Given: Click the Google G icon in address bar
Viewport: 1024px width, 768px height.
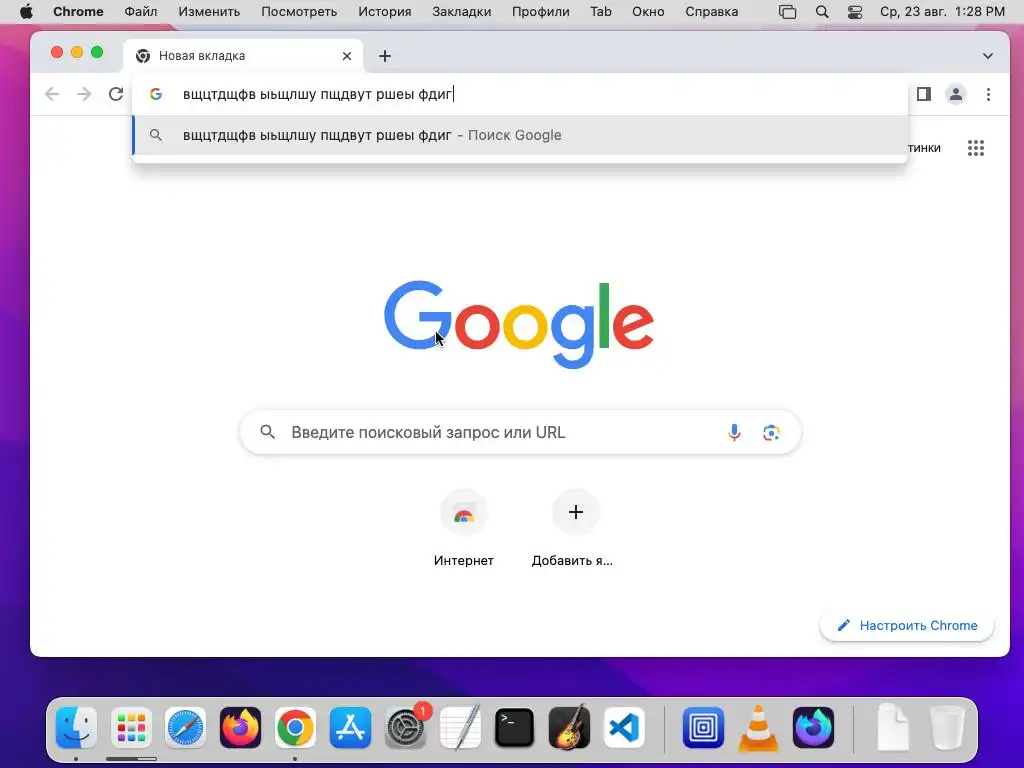Looking at the screenshot, I should (x=155, y=94).
